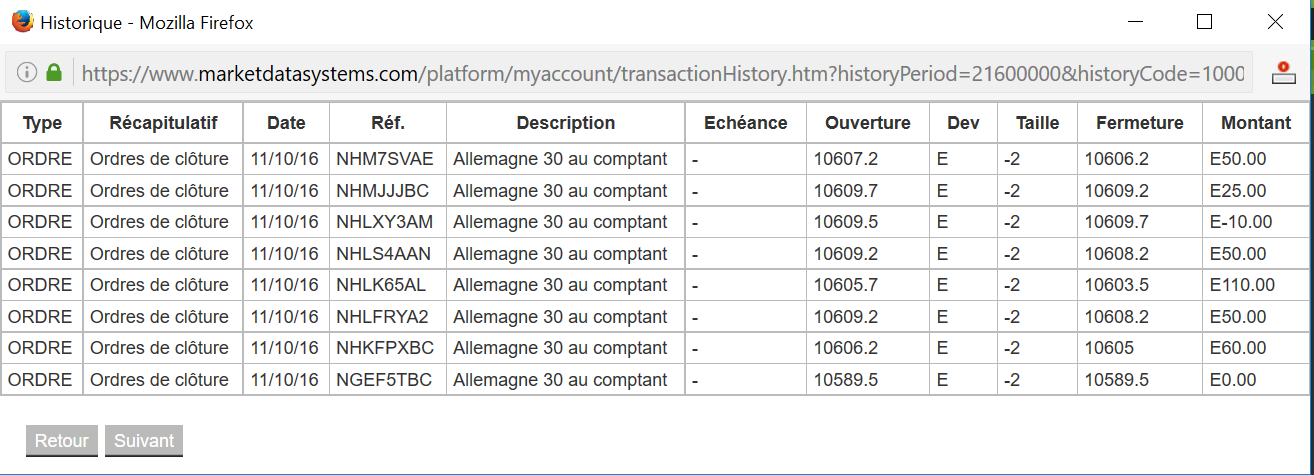This screenshot has width=1314, height=475.
Task: Click the site information (i) icon
Action: (27, 73)
